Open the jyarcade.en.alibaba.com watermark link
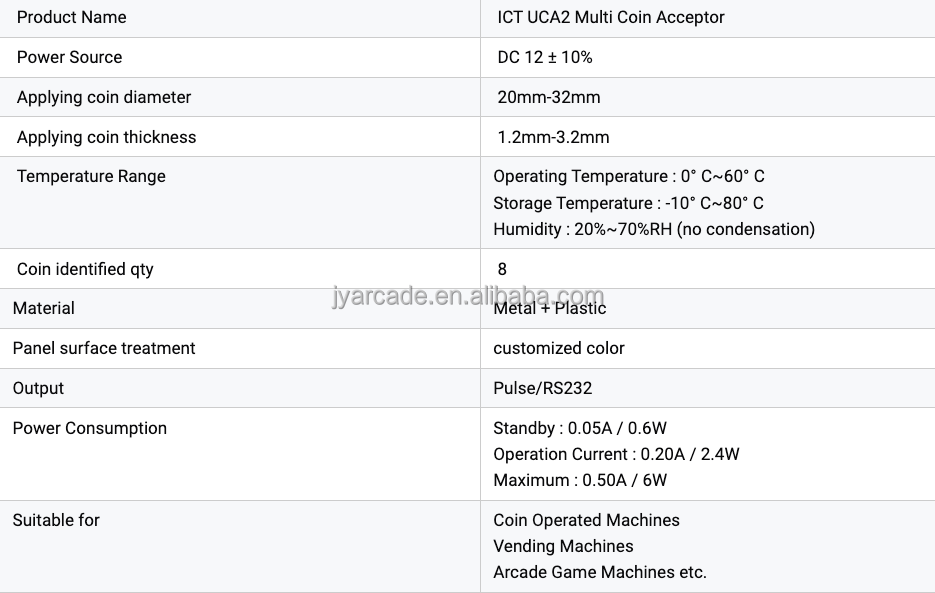 (468, 296)
